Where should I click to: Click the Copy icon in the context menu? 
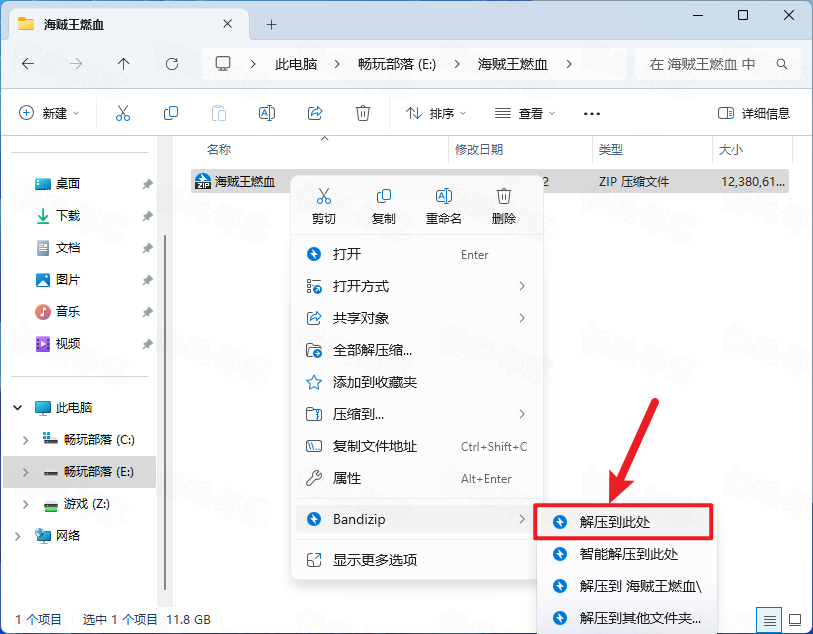tap(384, 196)
